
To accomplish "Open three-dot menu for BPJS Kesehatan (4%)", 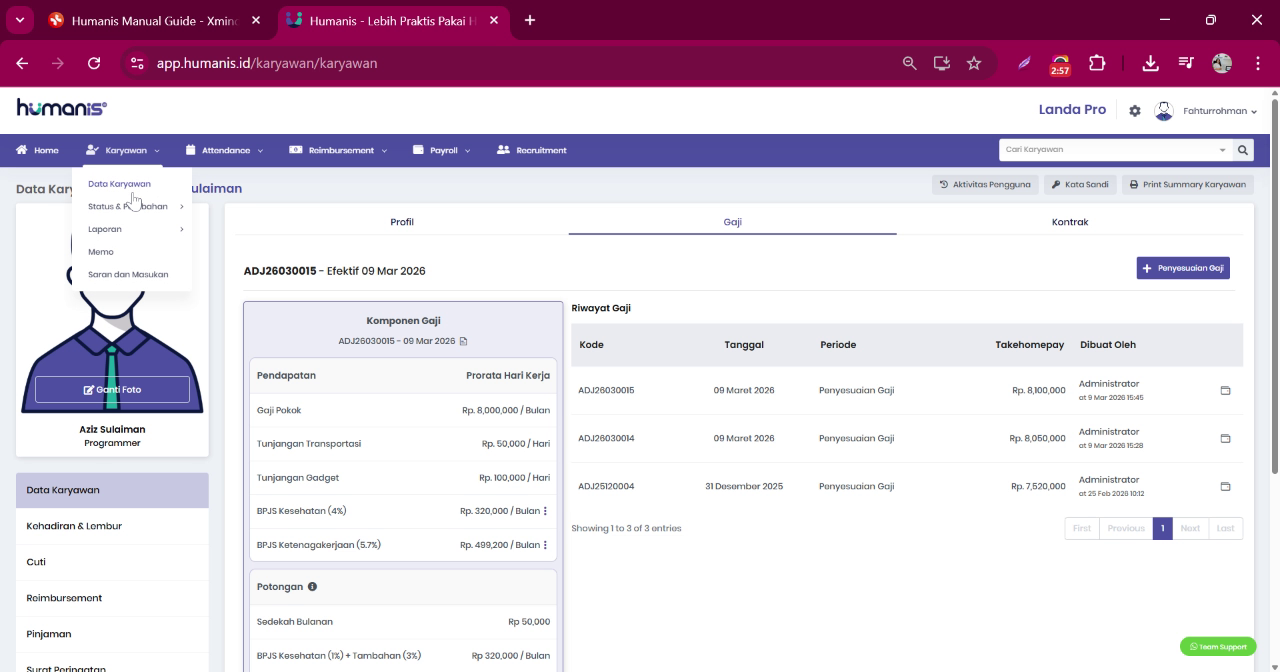I will [x=545, y=511].
